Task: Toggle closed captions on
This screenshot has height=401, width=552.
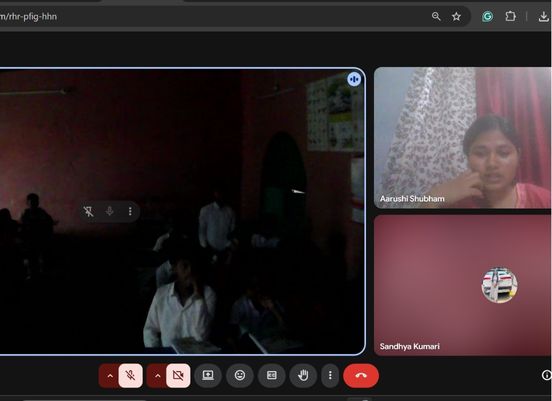Action: coord(271,375)
